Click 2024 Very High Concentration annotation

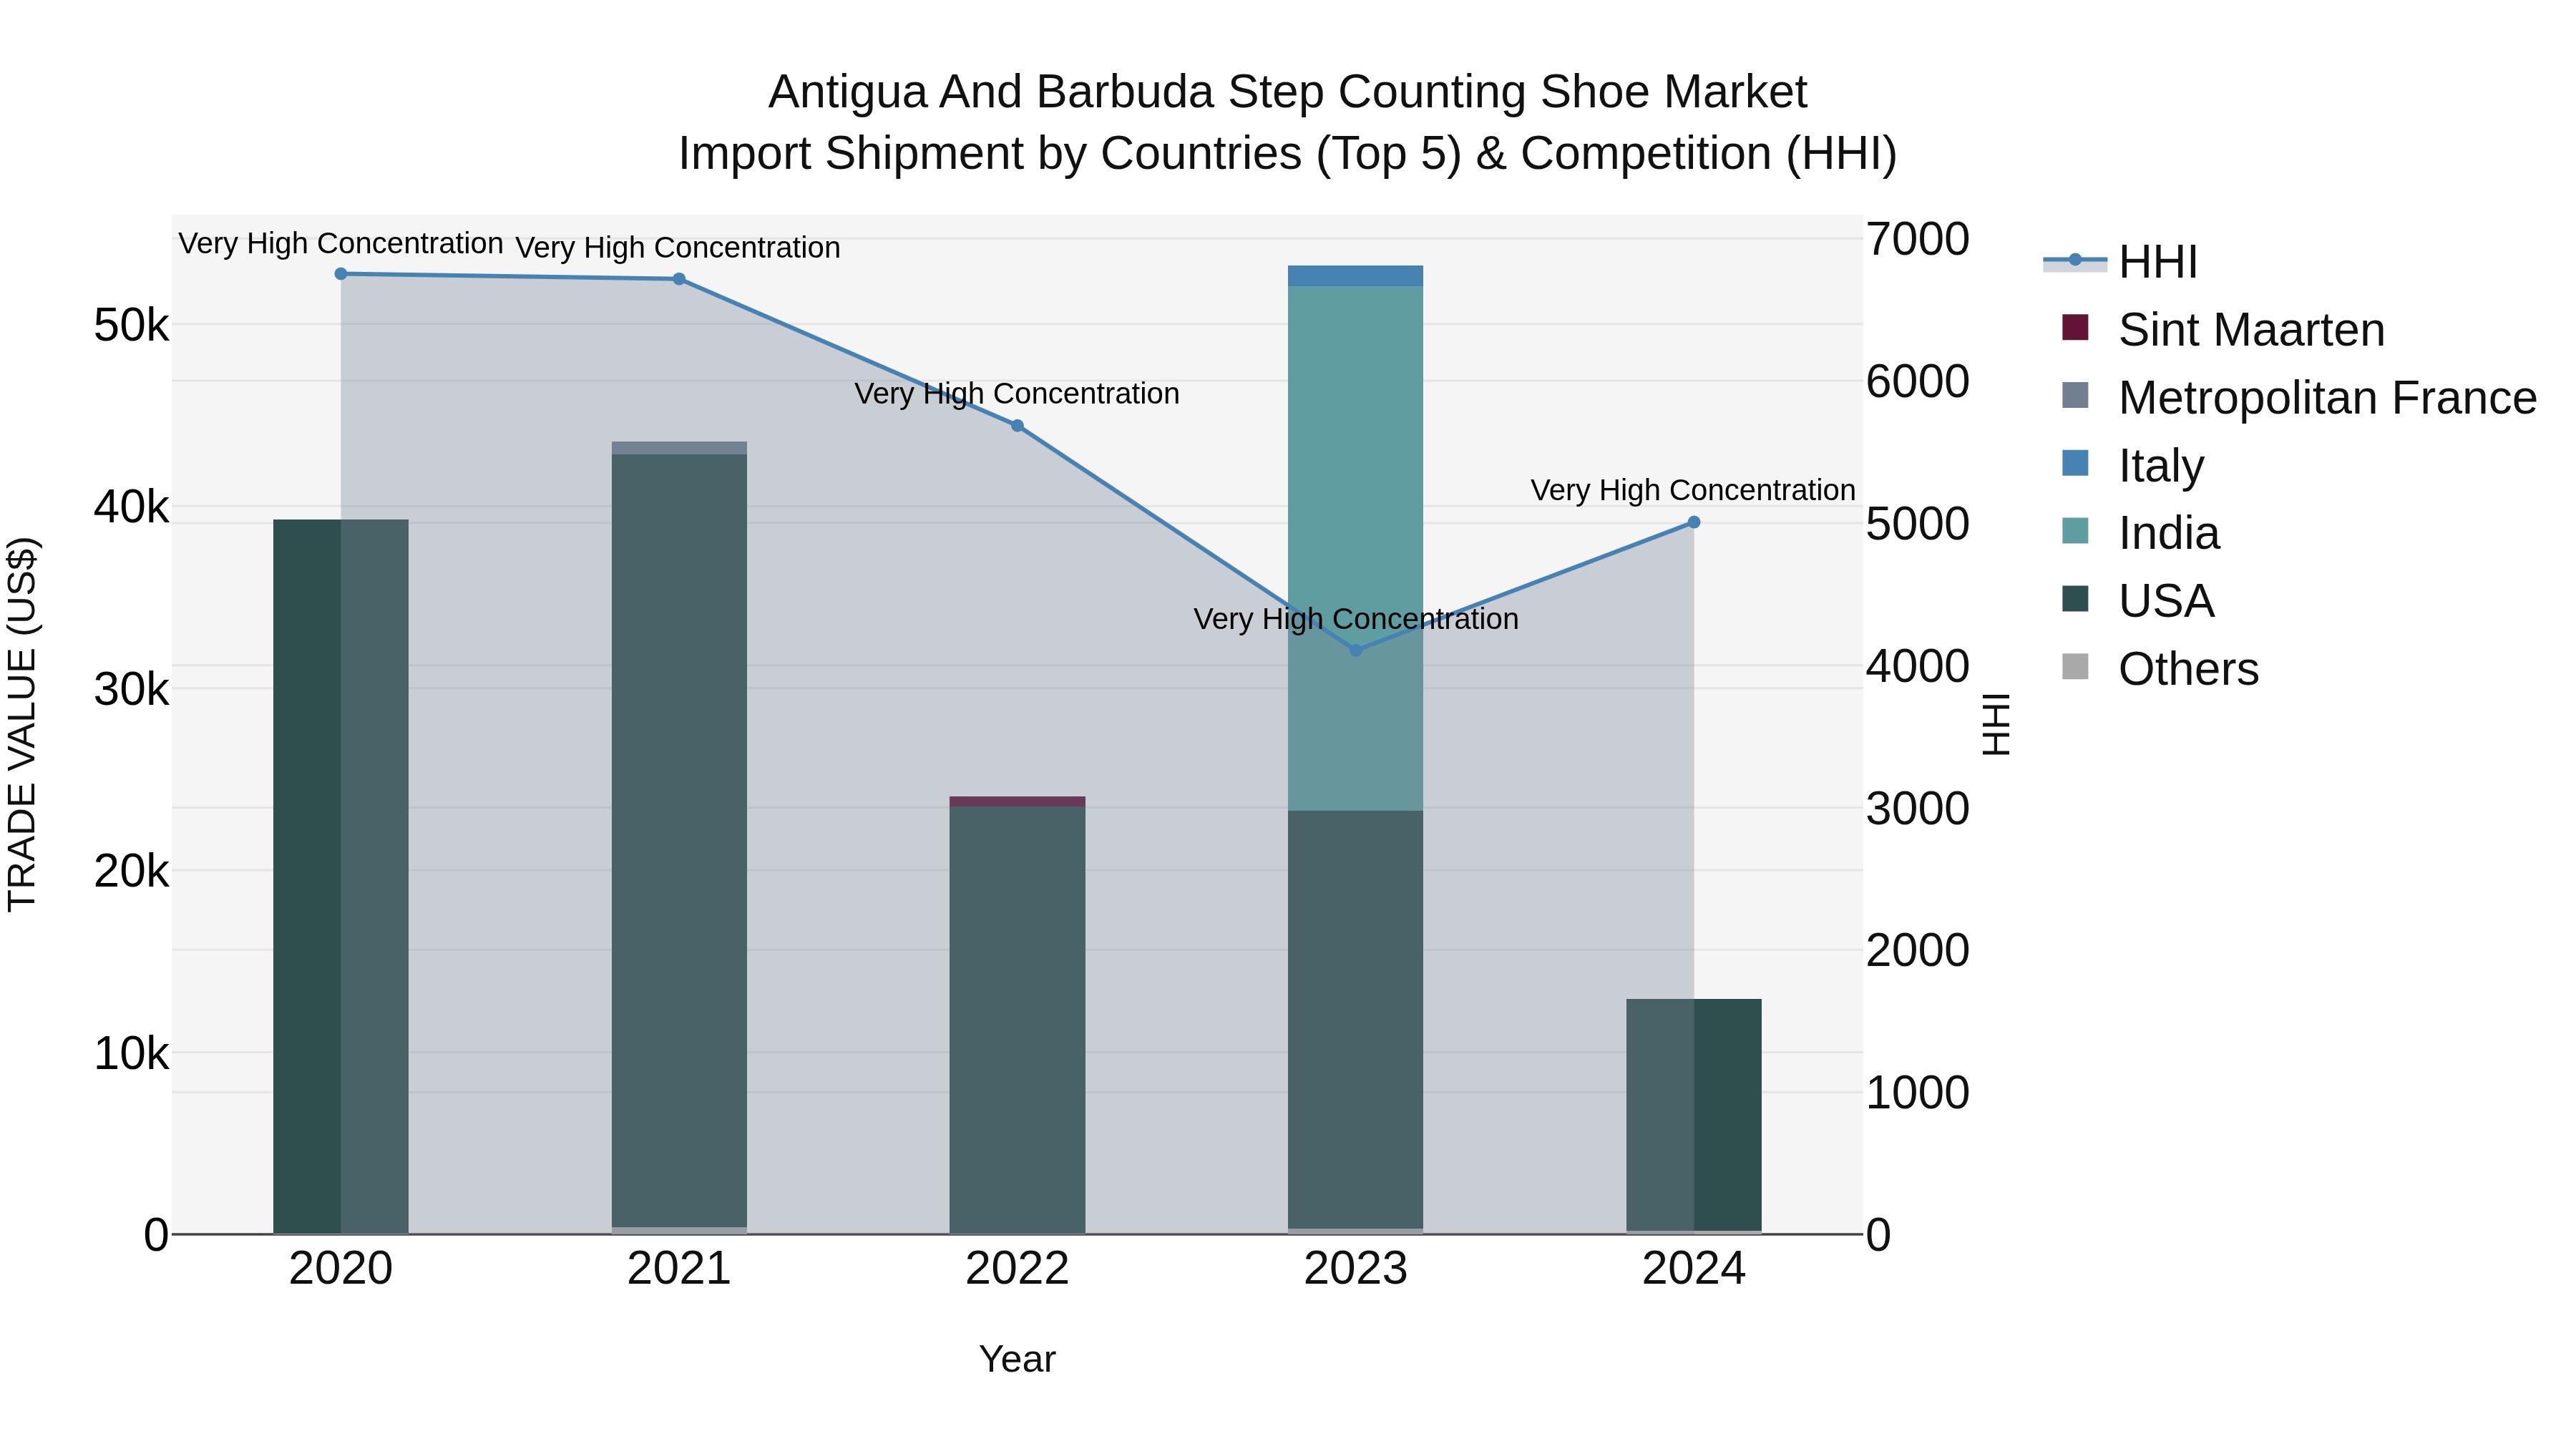pyautogui.click(x=1693, y=490)
